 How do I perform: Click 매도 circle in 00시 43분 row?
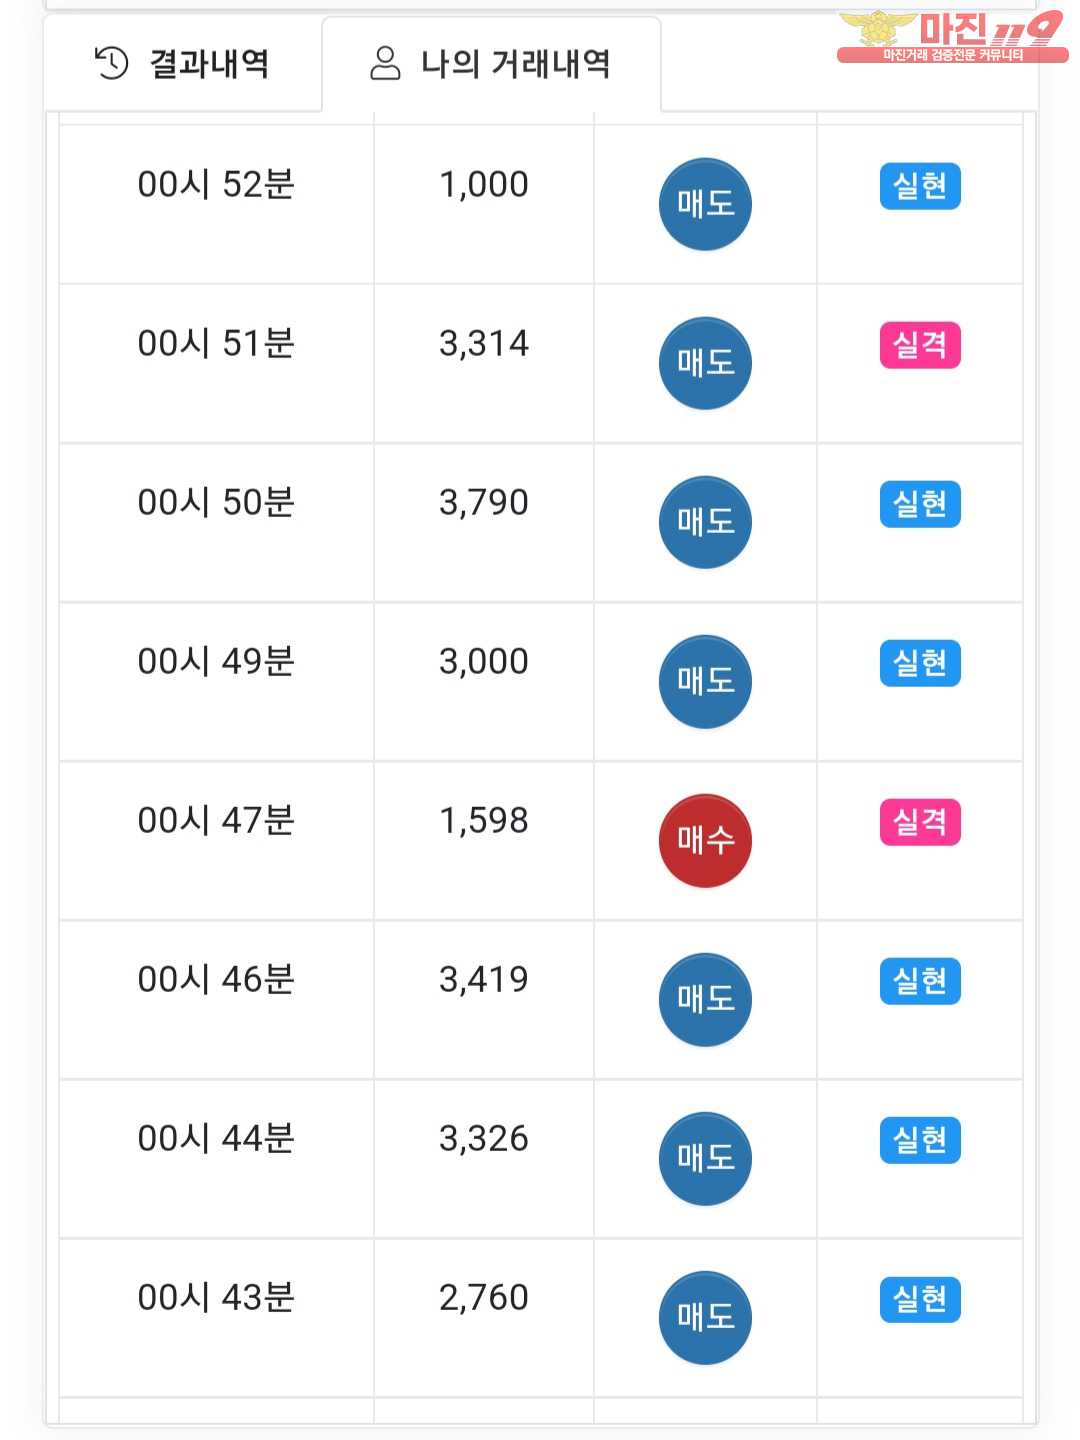pyautogui.click(x=705, y=1317)
